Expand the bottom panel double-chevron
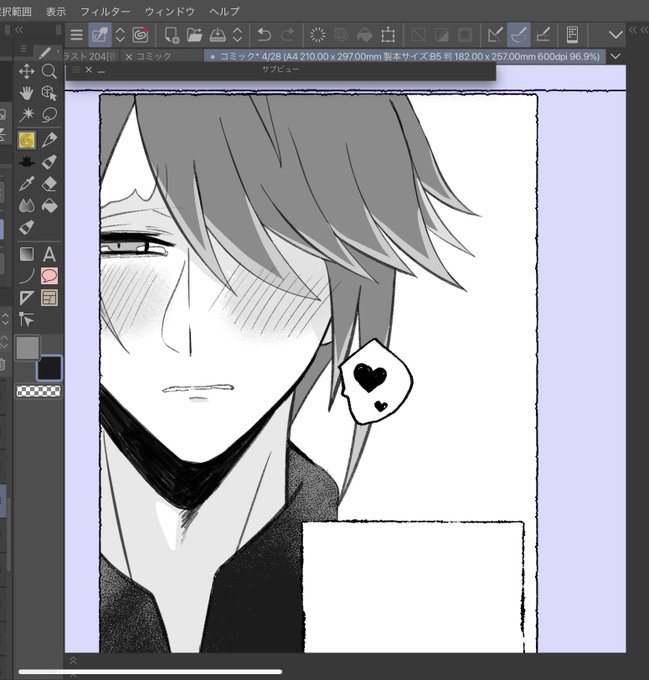Viewport: 649px width, 680px height. 73,660
